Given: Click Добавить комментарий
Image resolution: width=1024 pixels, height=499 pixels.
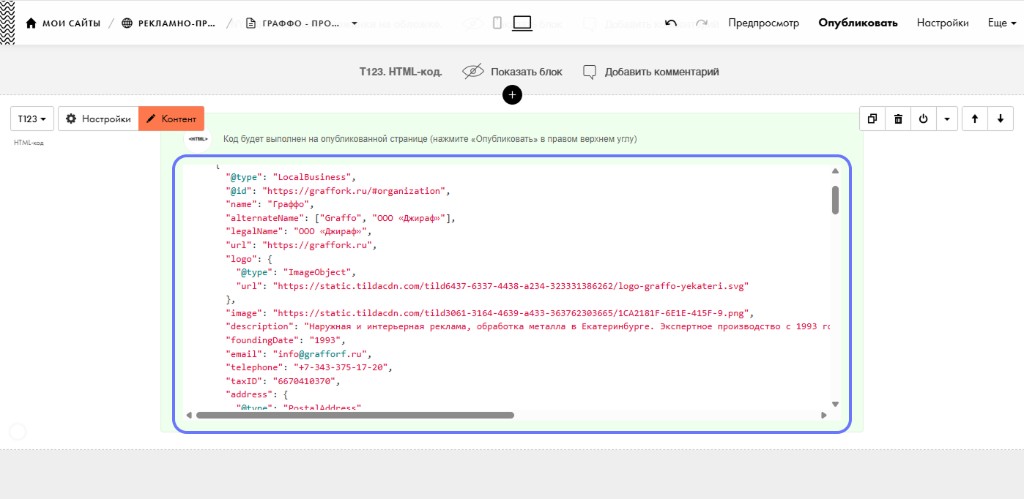Looking at the screenshot, I should click(x=662, y=72).
